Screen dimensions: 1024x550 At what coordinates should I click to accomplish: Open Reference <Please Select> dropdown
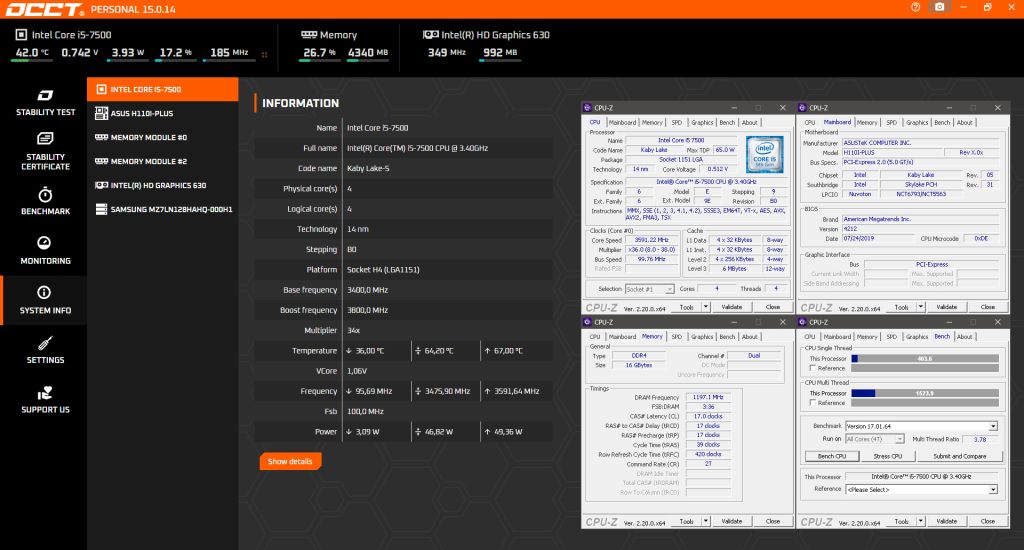(921, 489)
